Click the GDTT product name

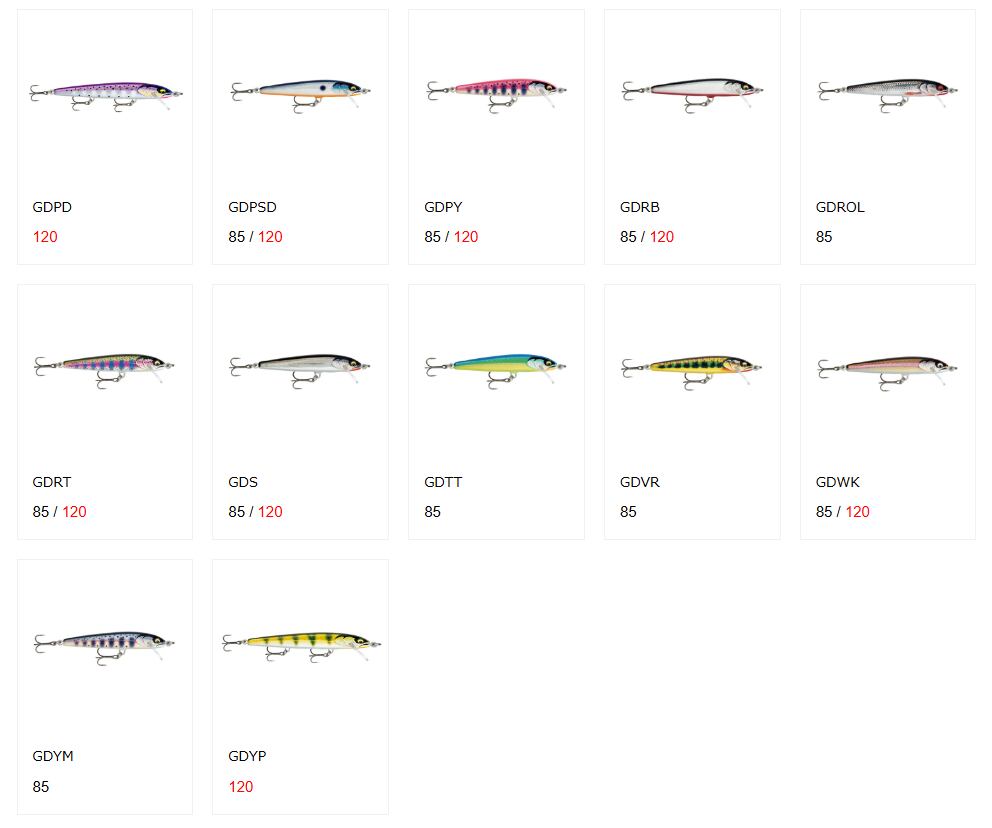[x=443, y=482]
